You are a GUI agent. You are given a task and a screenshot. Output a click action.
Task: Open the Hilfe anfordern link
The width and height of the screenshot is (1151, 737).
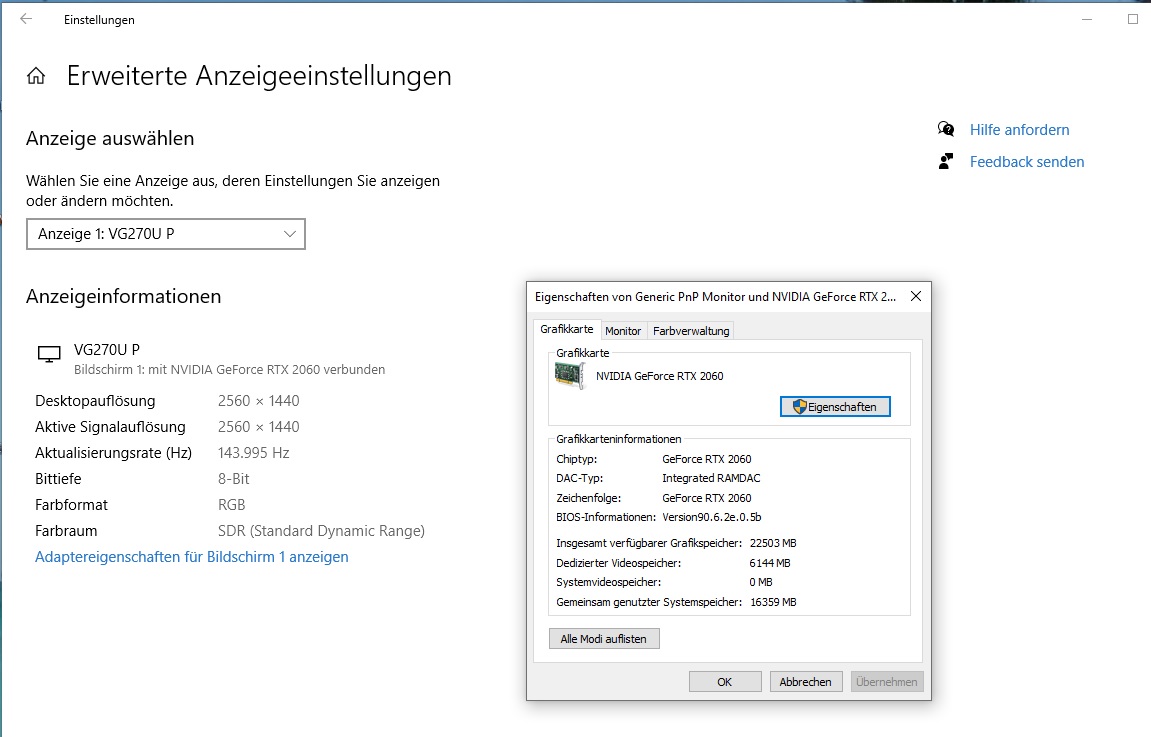click(x=1020, y=130)
